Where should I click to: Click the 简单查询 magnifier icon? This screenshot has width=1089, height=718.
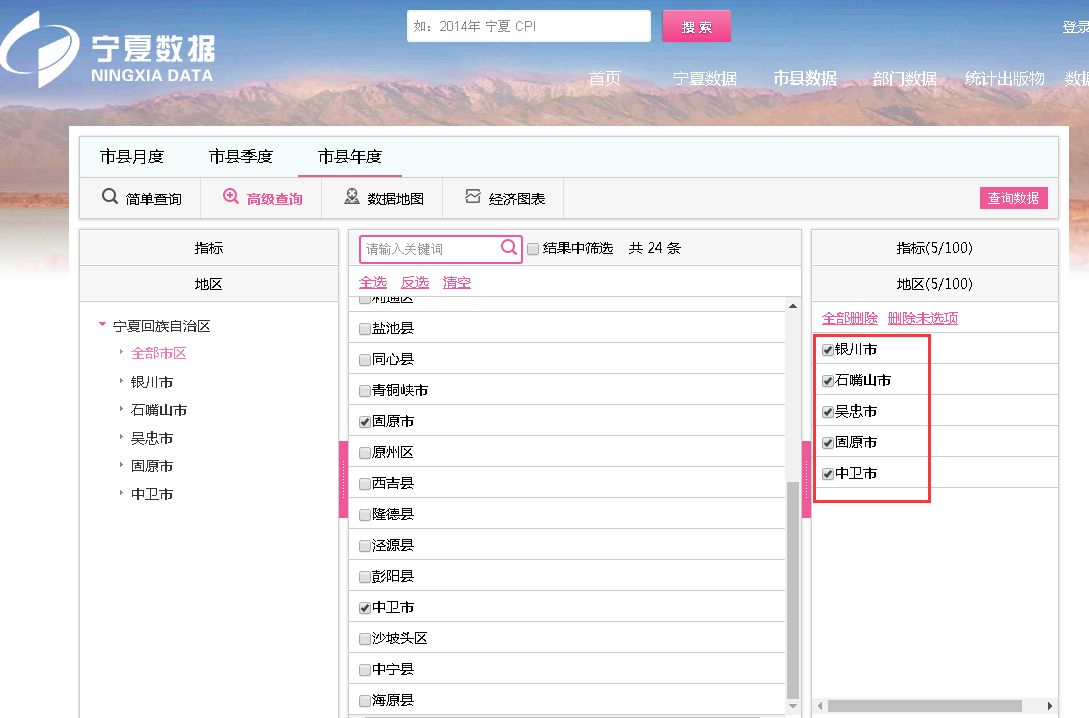tap(110, 197)
